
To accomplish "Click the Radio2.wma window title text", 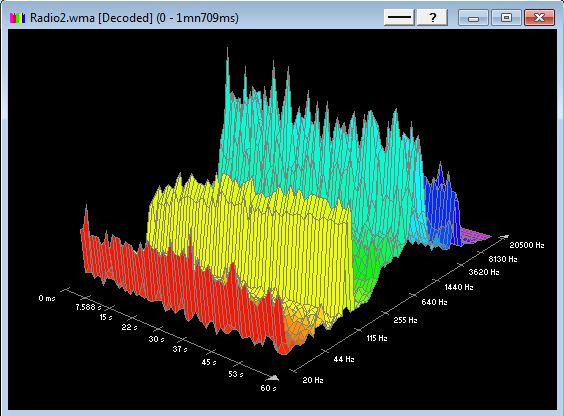I will click(134, 18).
